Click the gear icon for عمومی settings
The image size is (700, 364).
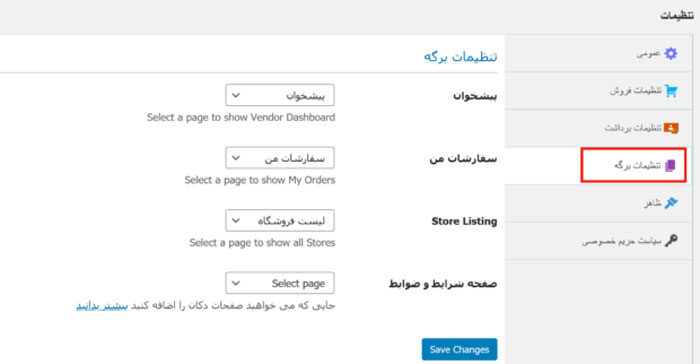click(671, 54)
